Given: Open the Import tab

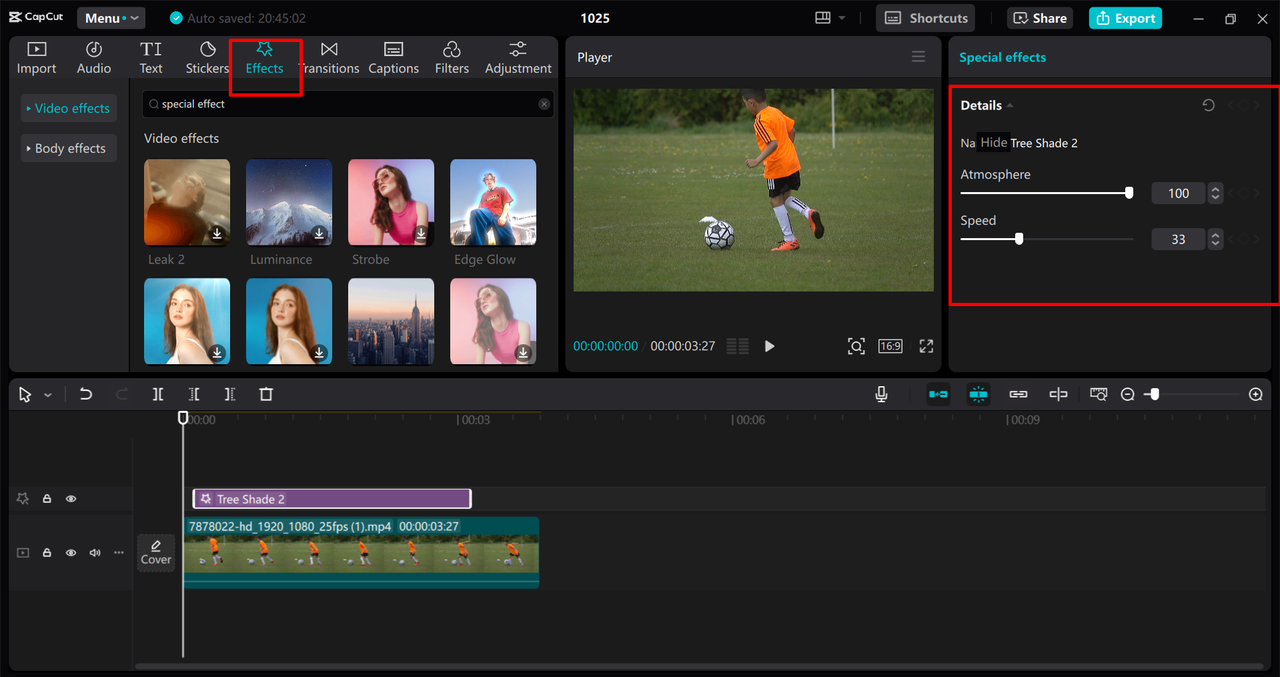Looking at the screenshot, I should coord(36,58).
